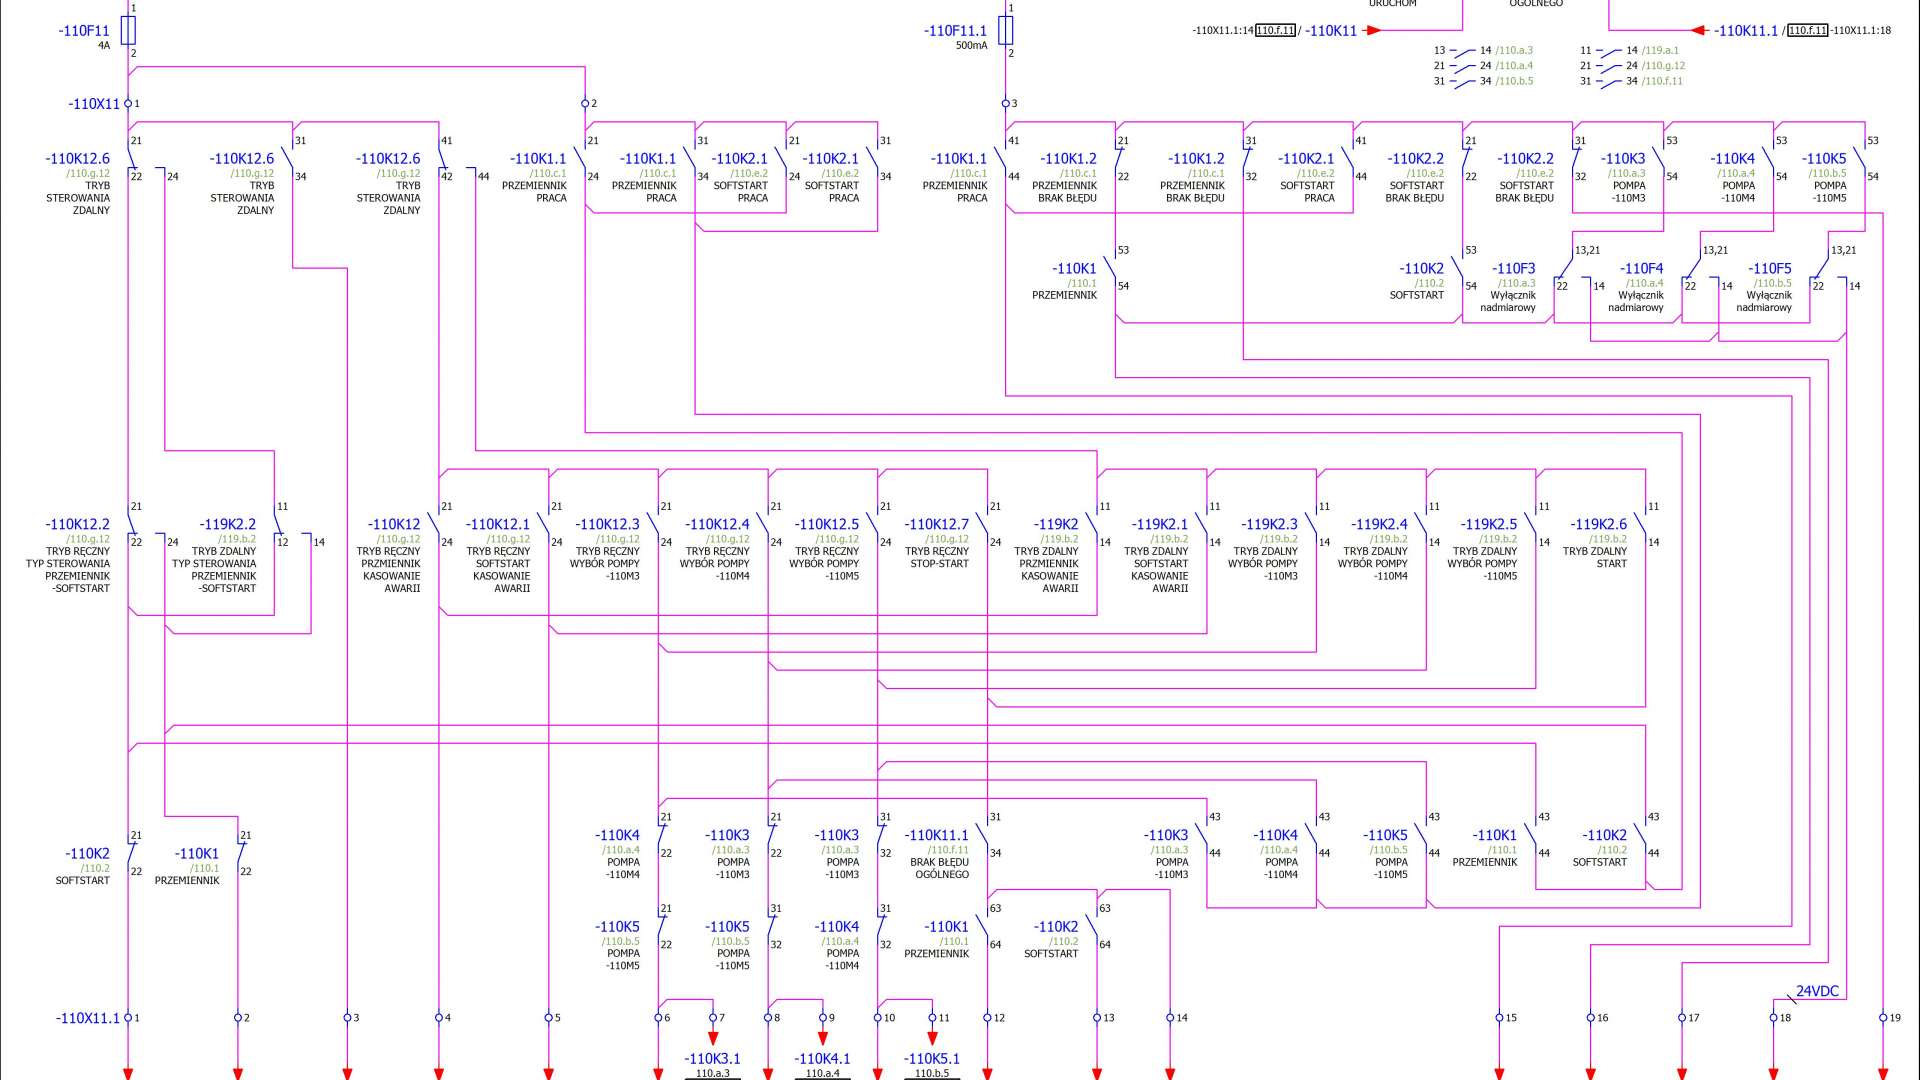
Task: Click the -110X11.1 terminal strip label
Action: [x=88, y=1018]
